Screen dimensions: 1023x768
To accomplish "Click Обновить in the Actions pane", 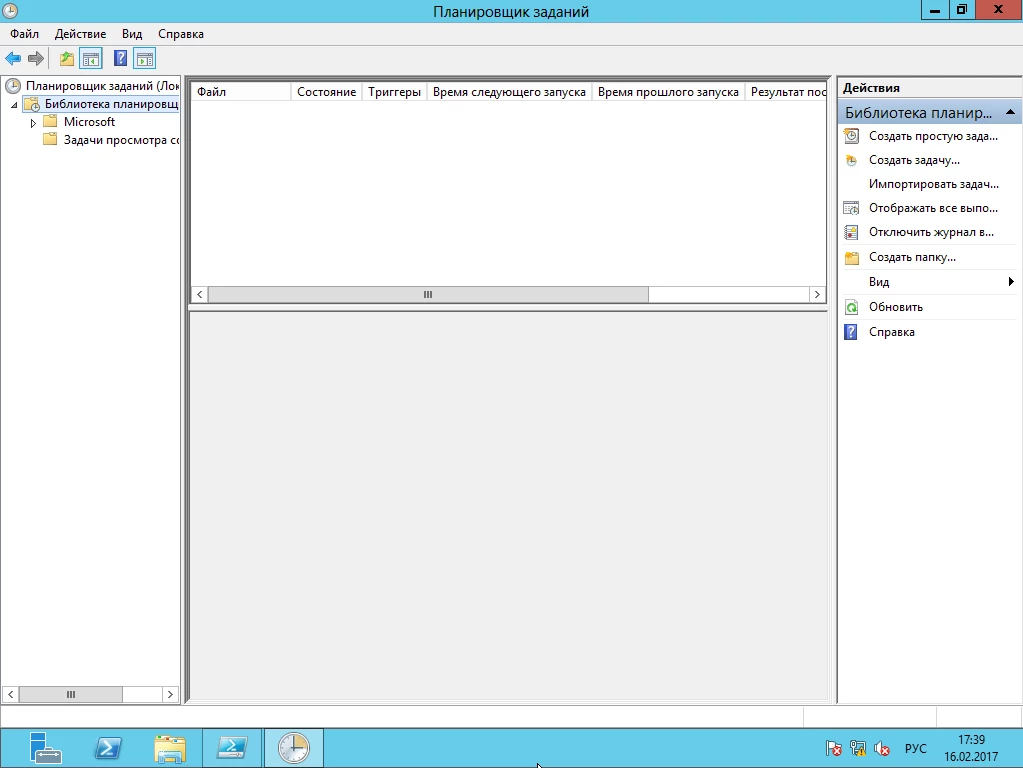I will (x=895, y=307).
